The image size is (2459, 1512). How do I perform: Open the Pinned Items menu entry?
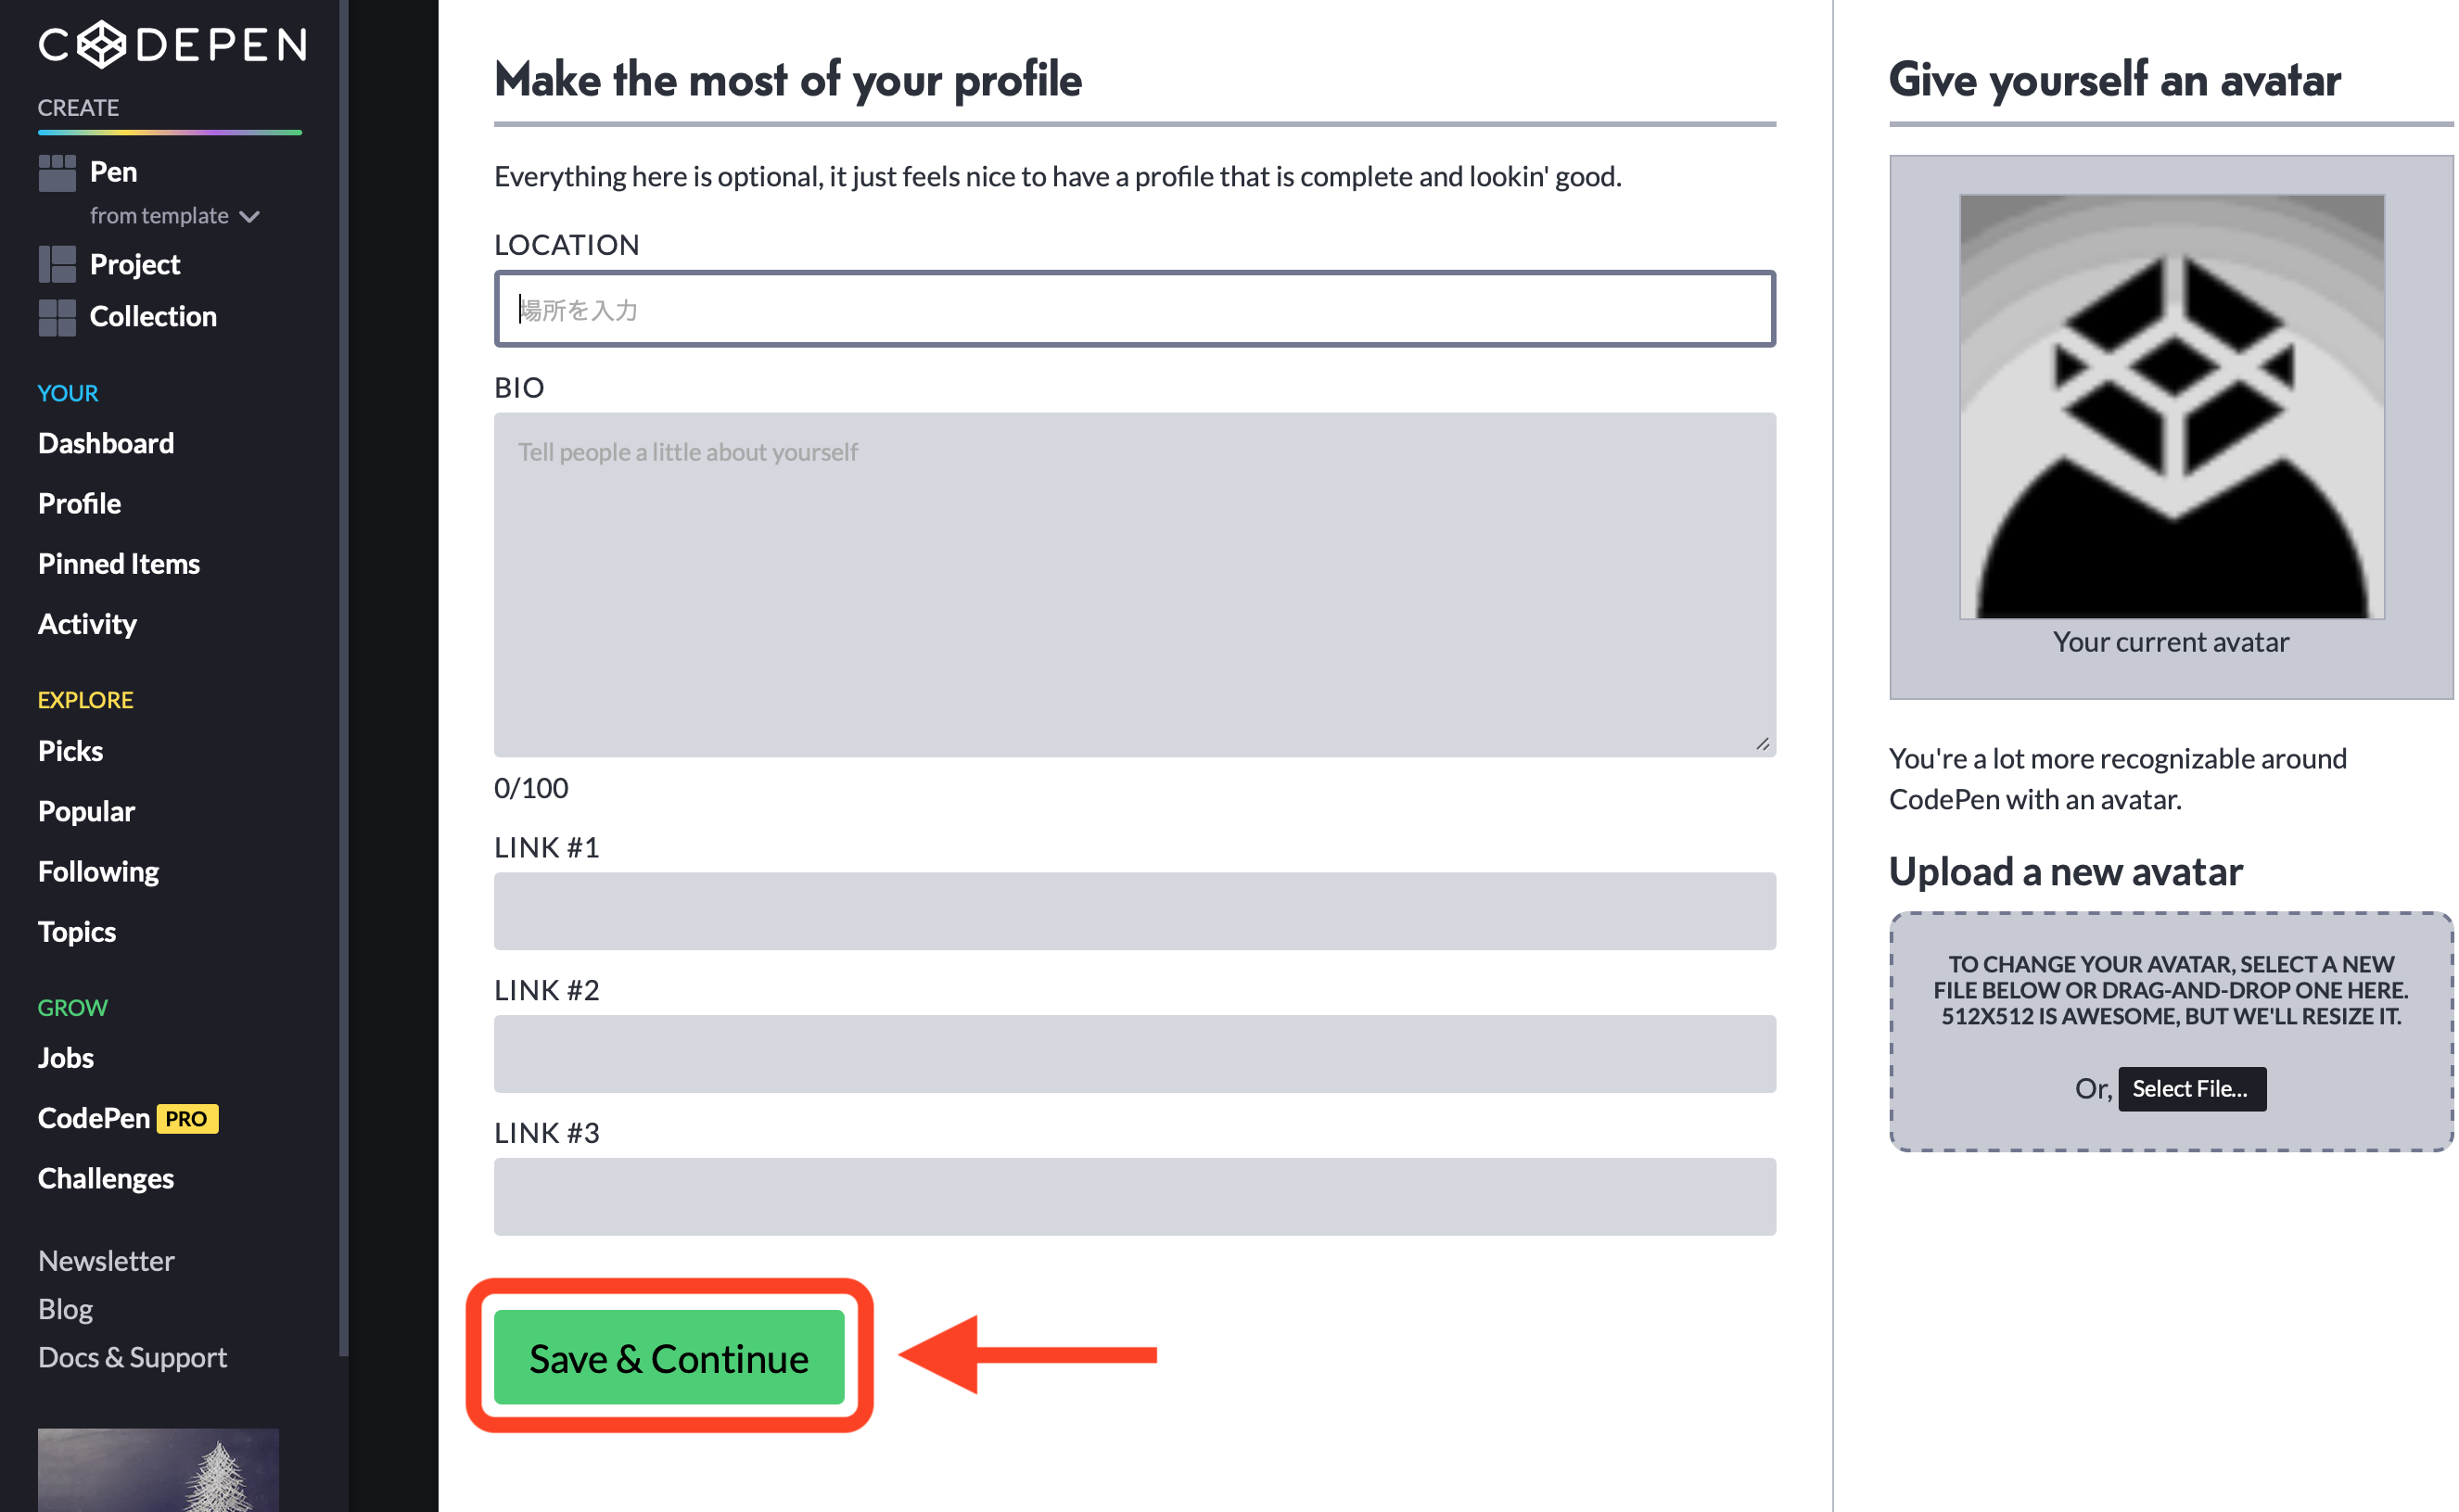(119, 564)
